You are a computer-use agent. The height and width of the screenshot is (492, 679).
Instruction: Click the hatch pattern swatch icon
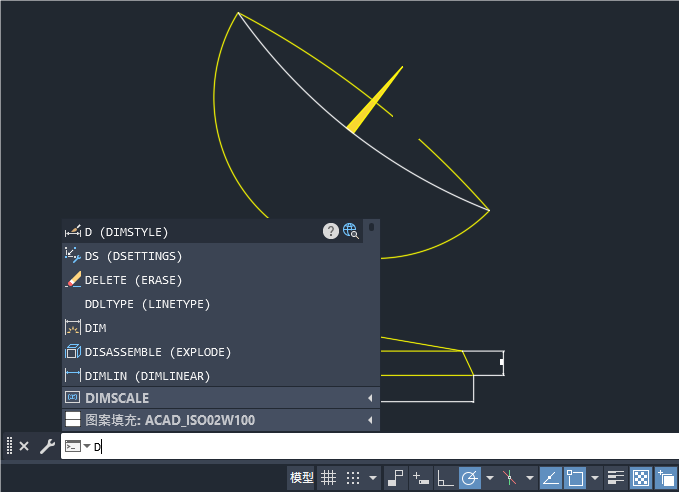point(72,419)
